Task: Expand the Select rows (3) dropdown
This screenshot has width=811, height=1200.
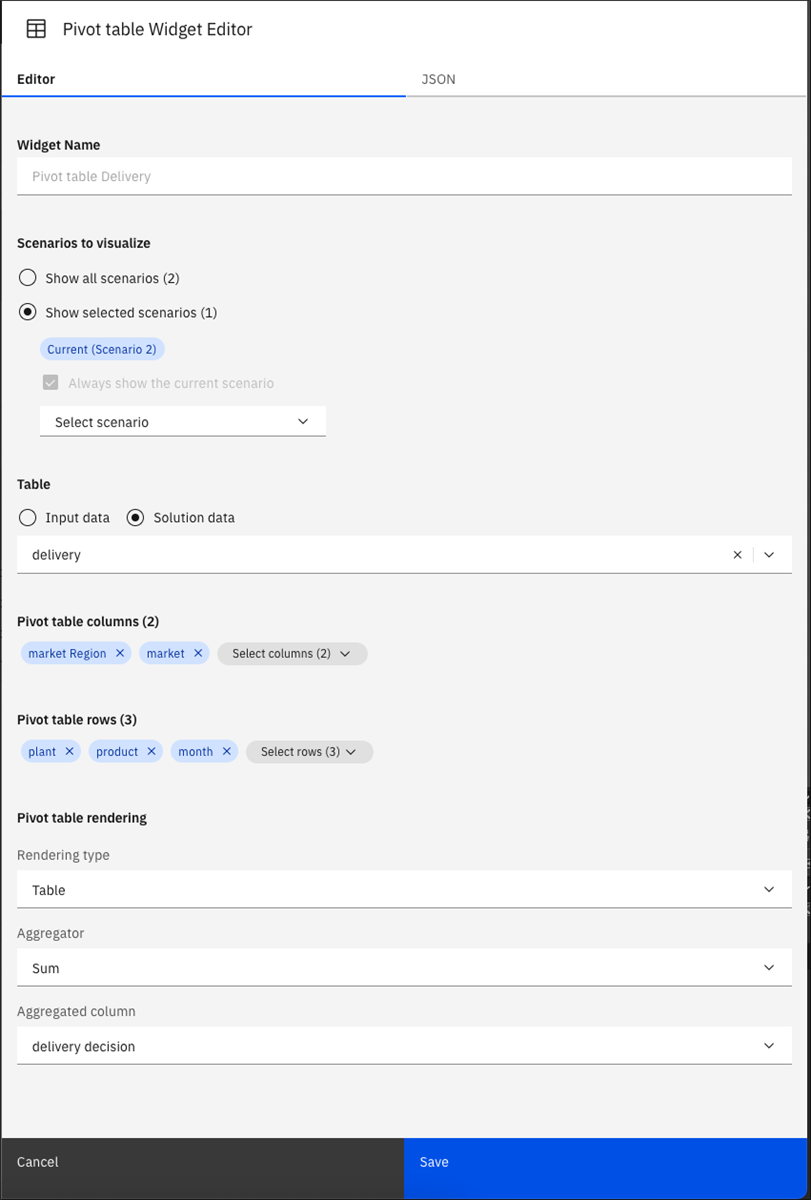Action: pos(310,751)
